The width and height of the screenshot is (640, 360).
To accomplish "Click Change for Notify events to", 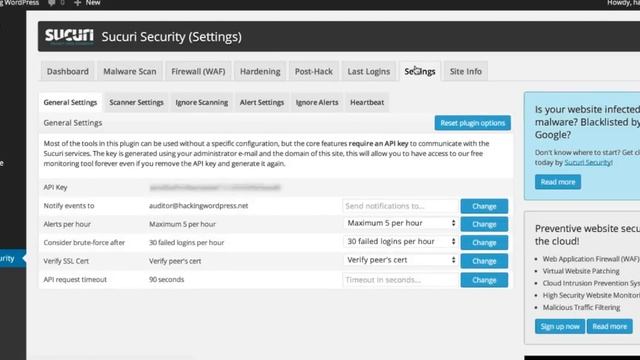I will (484, 206).
